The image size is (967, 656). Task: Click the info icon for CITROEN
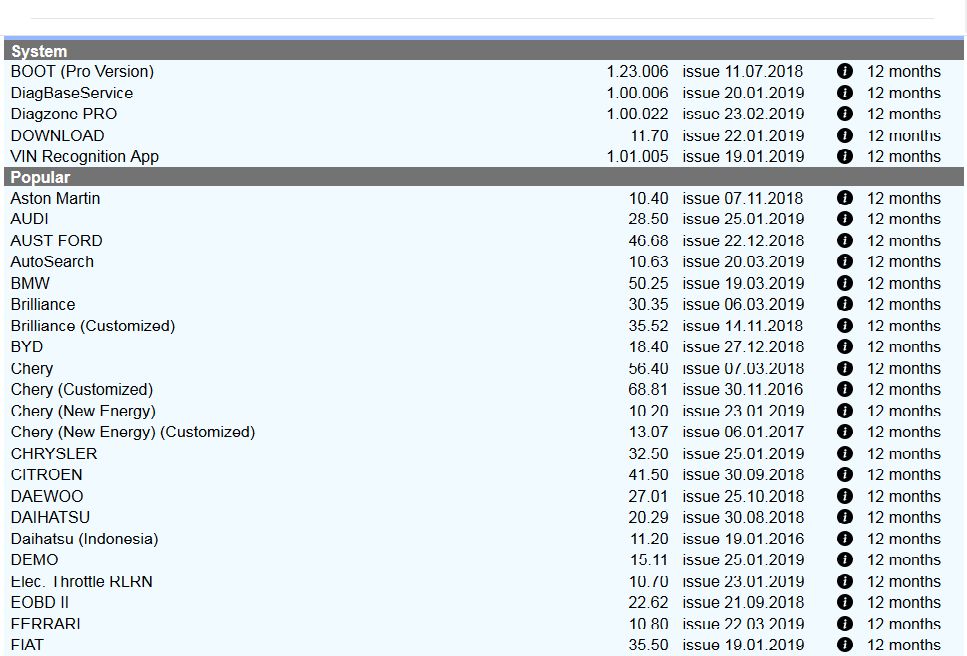tap(845, 474)
